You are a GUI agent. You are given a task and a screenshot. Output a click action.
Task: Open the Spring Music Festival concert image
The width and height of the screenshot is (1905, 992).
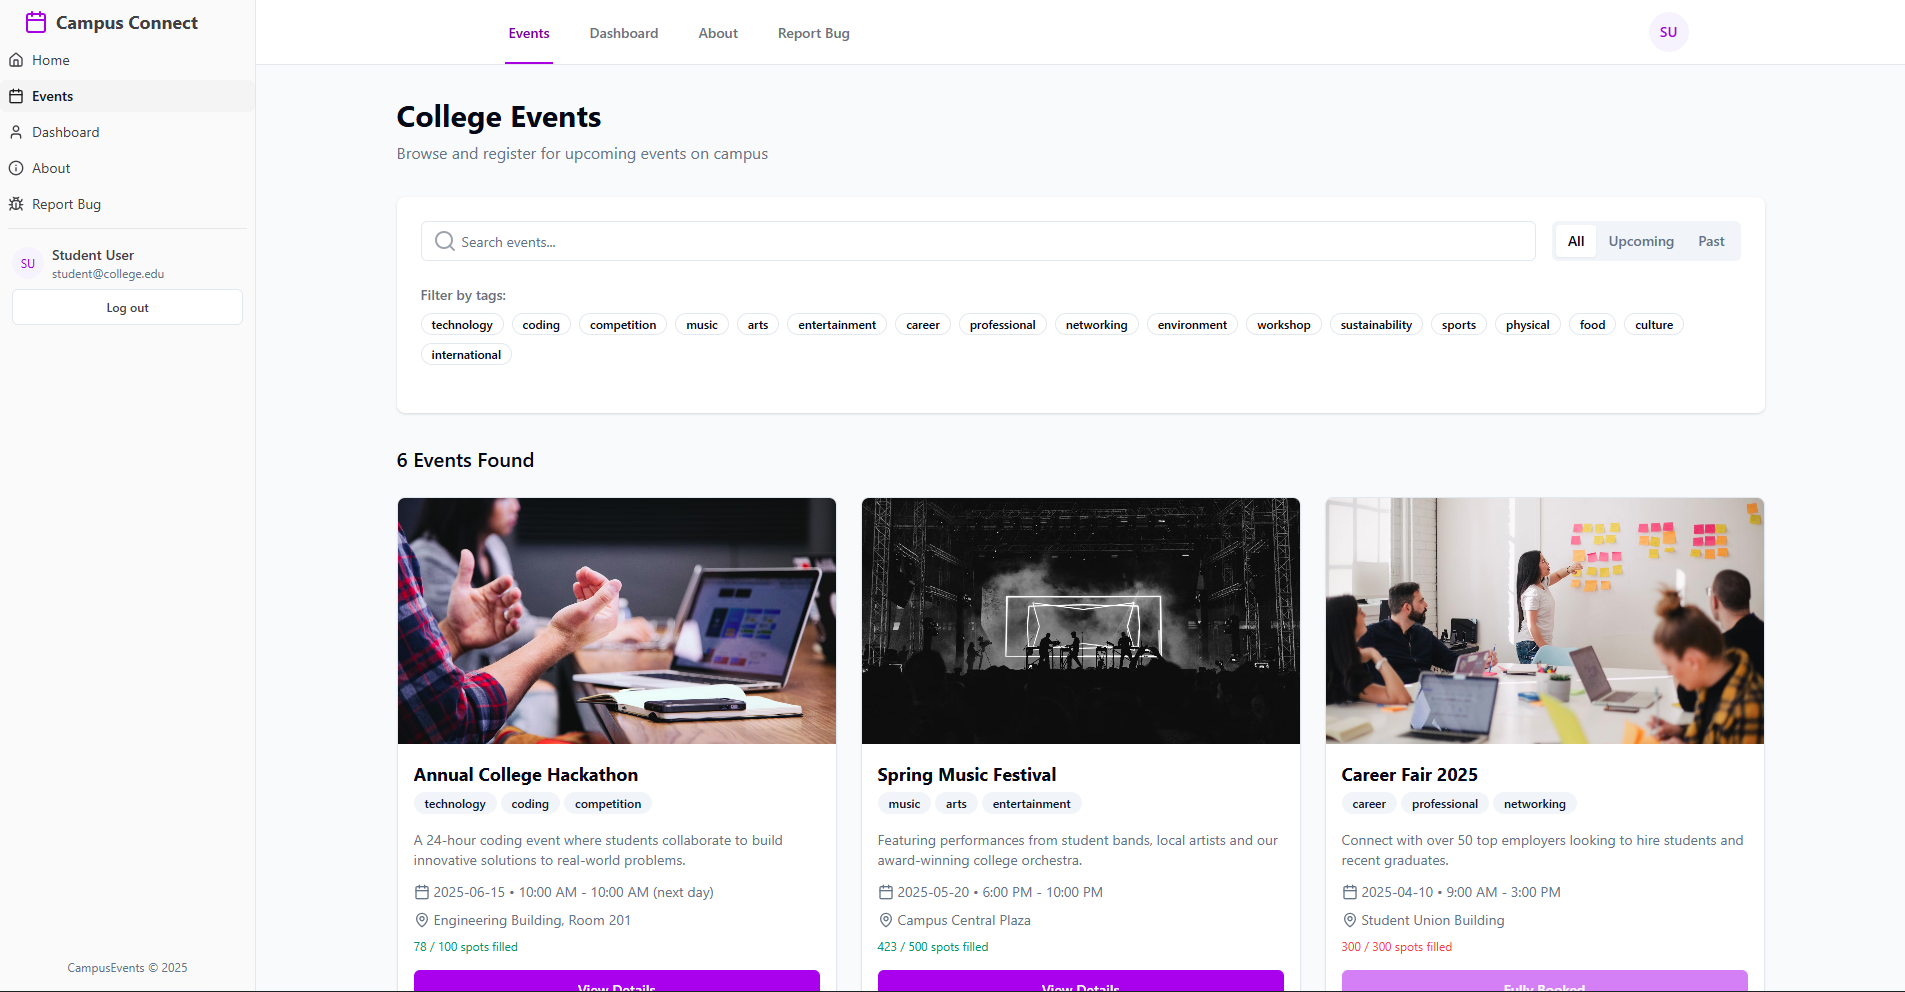[x=1080, y=621]
